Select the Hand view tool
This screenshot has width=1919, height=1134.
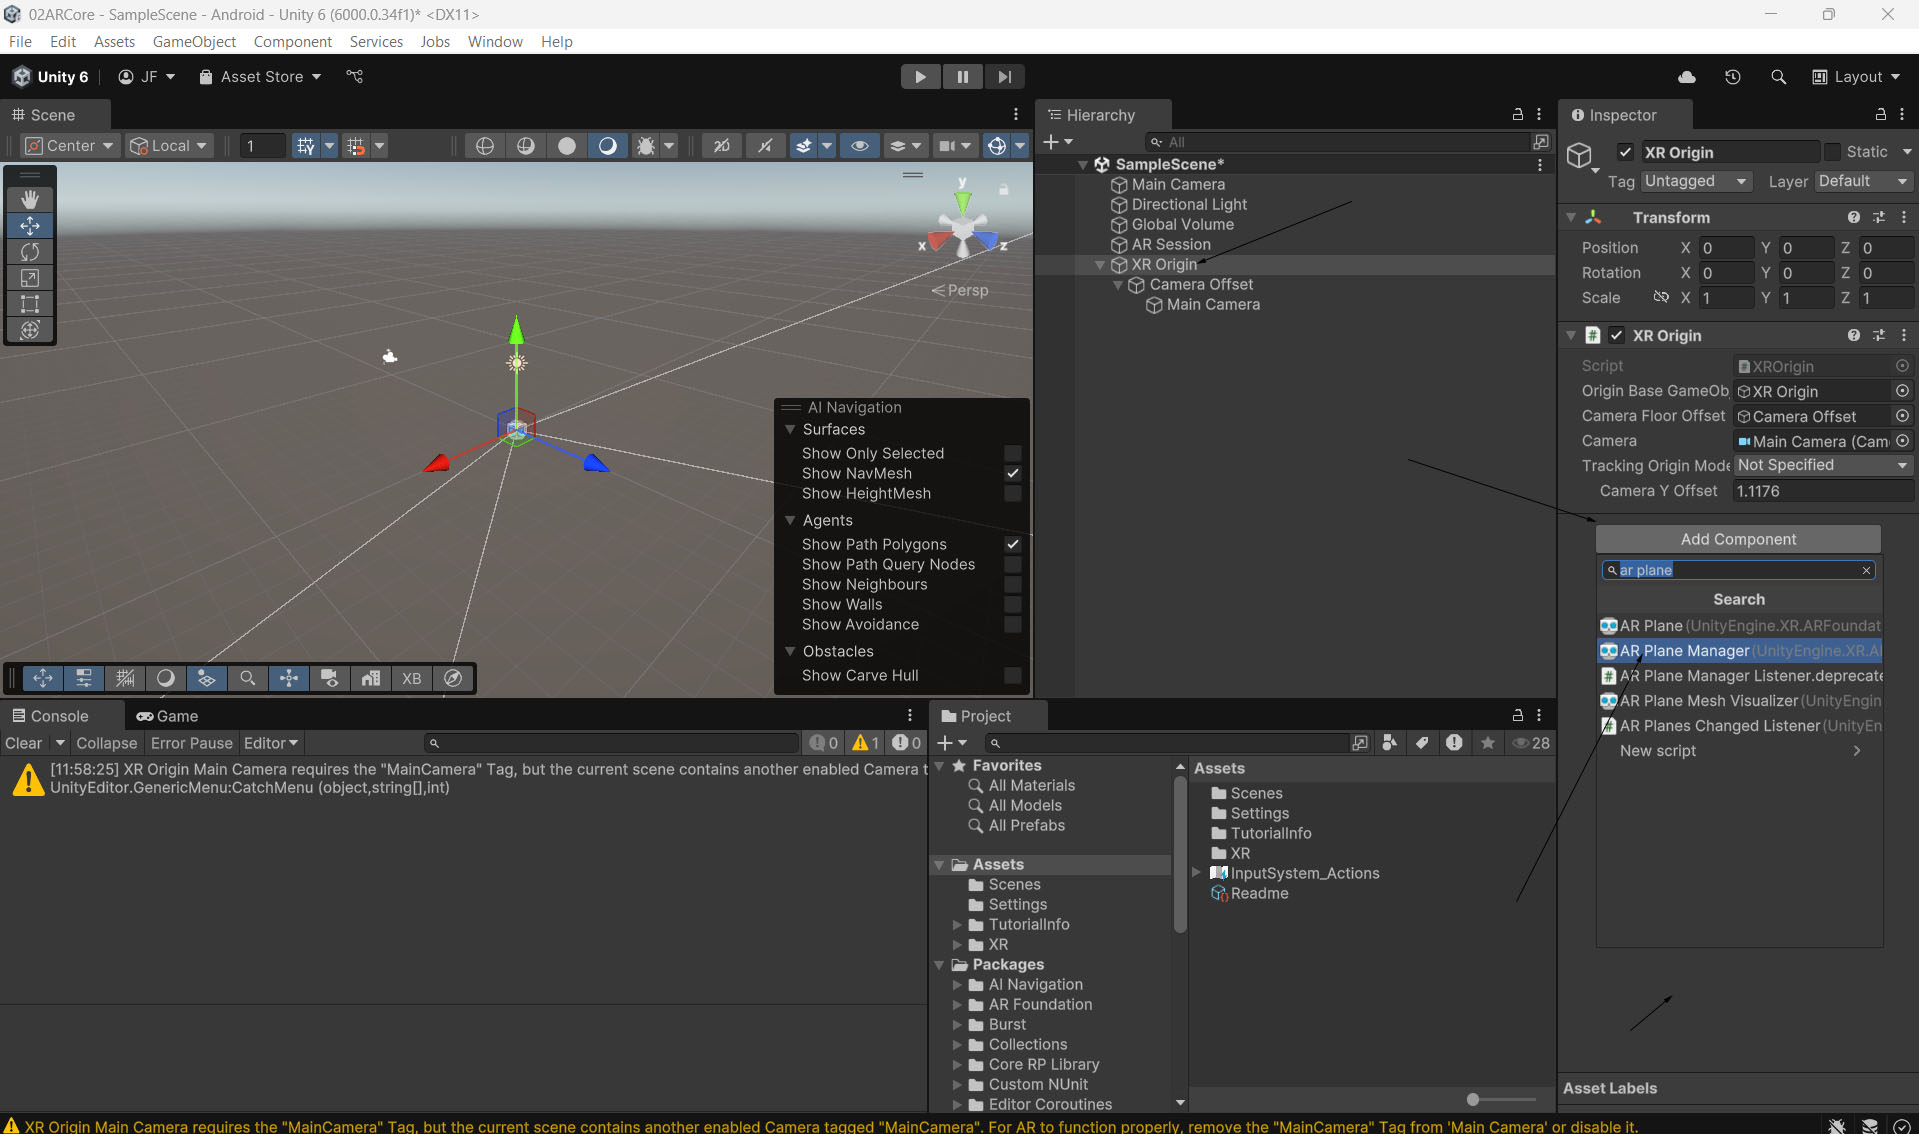30,200
